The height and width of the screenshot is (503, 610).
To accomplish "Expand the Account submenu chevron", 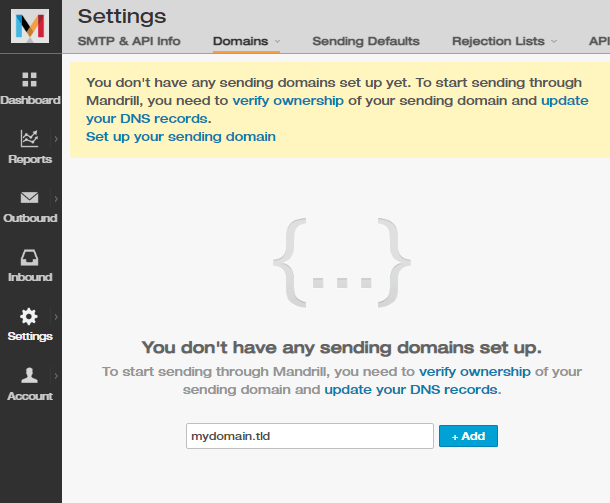I will 56,376.
